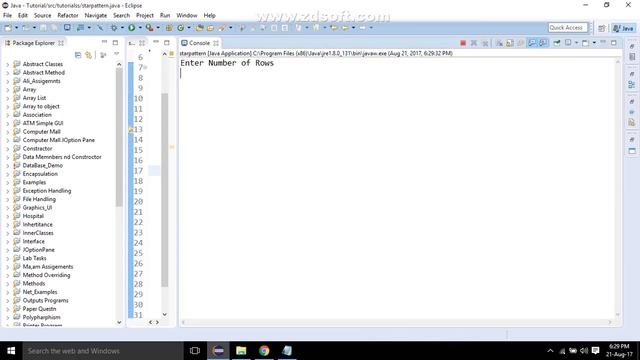
Task: Open the Navigate menu
Action: click(96, 16)
